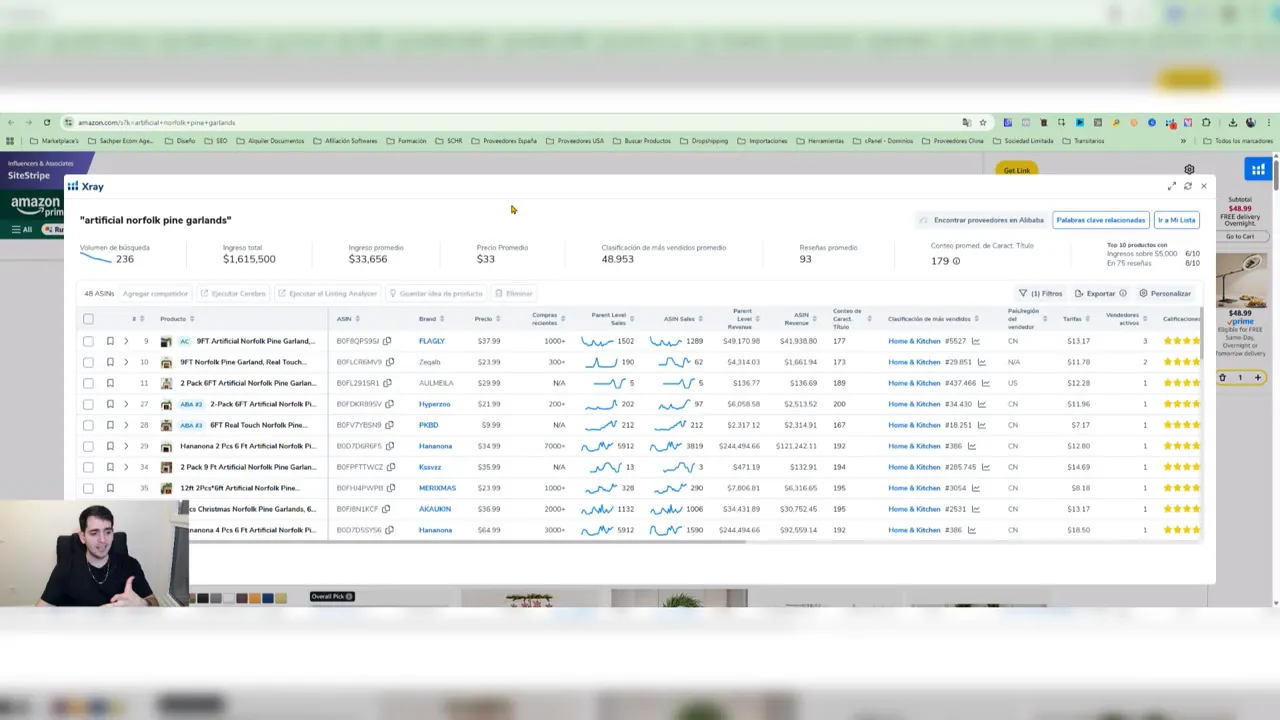Expand the first product row chevron
The width and height of the screenshot is (1280, 720).
126,341
